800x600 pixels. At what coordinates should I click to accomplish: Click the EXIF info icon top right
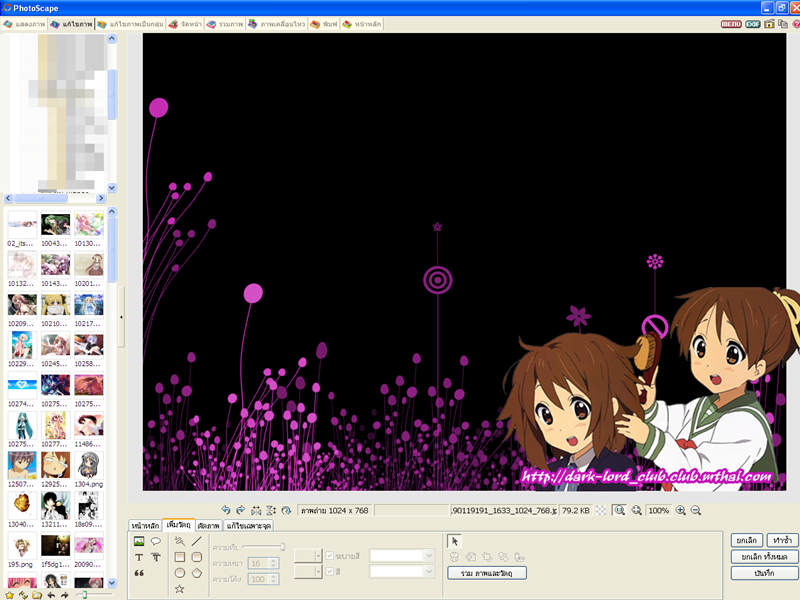(x=753, y=24)
